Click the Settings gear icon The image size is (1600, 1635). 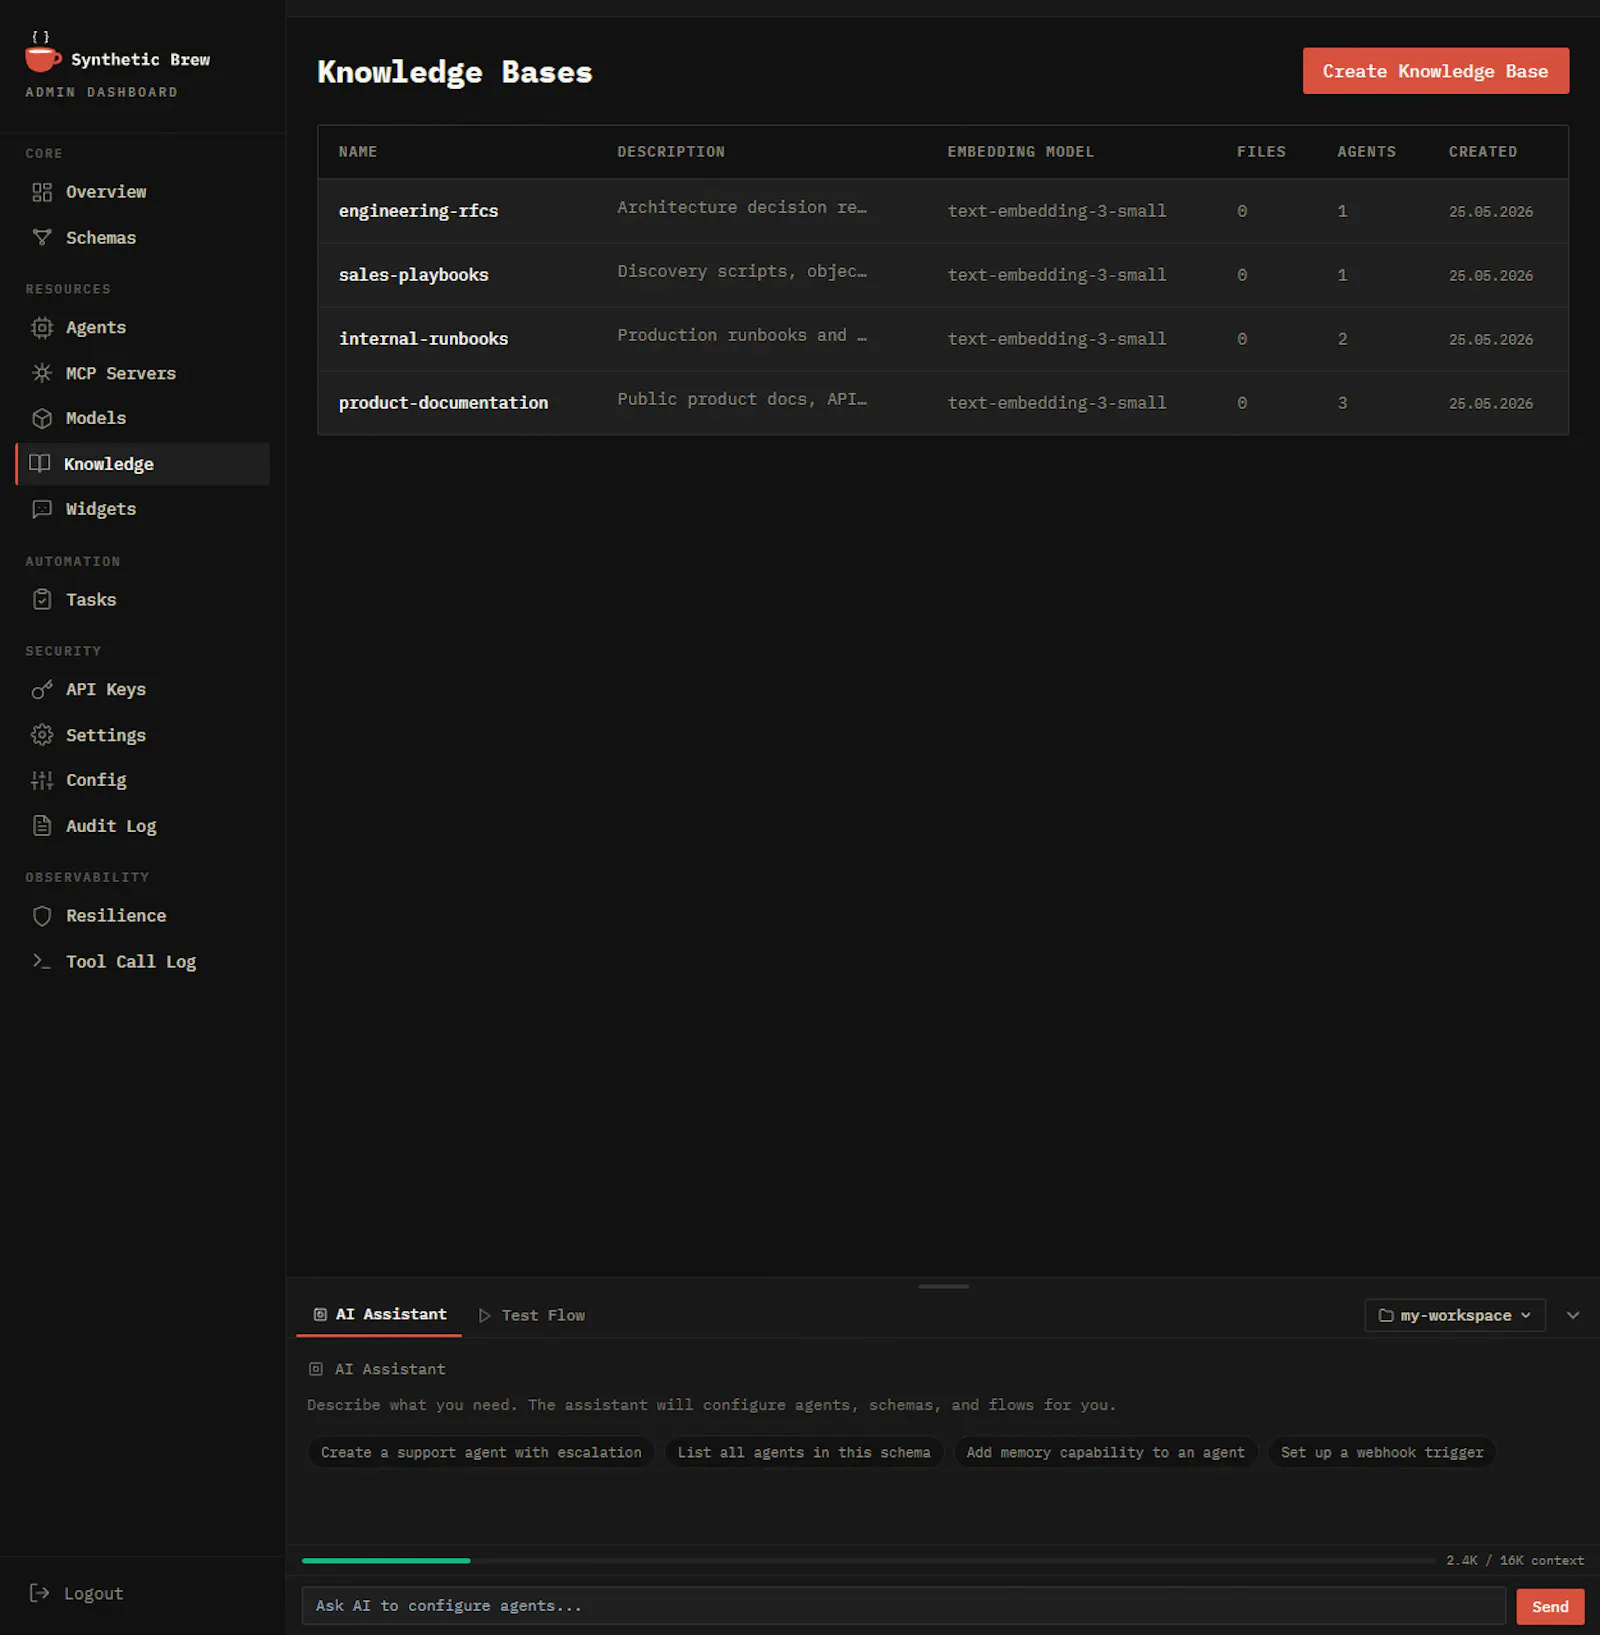42,735
